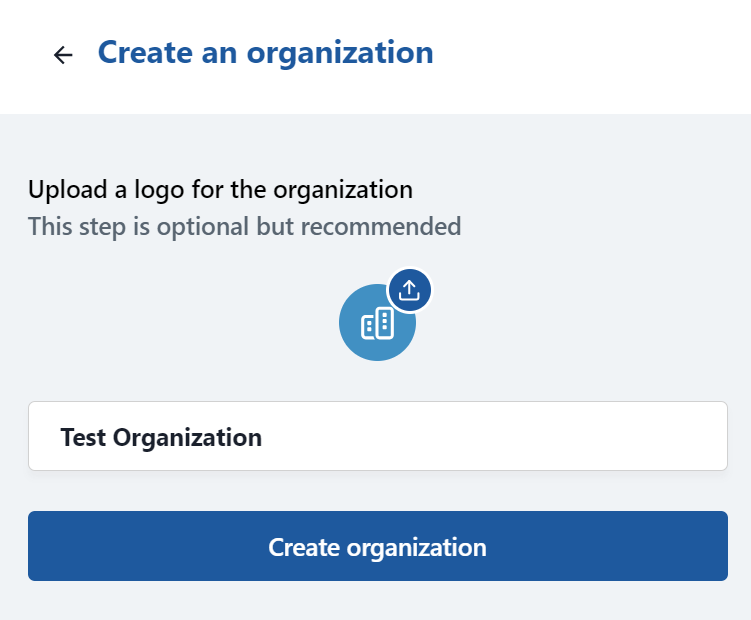The image size is (751, 620).
Task: Select the light blue organization avatar circle
Action: tap(370, 330)
